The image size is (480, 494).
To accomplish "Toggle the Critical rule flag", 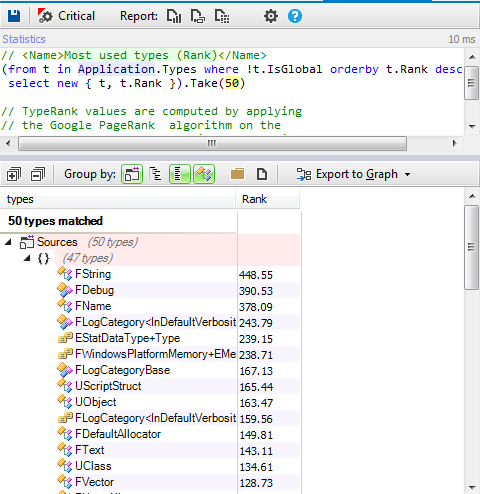I will 66,16.
